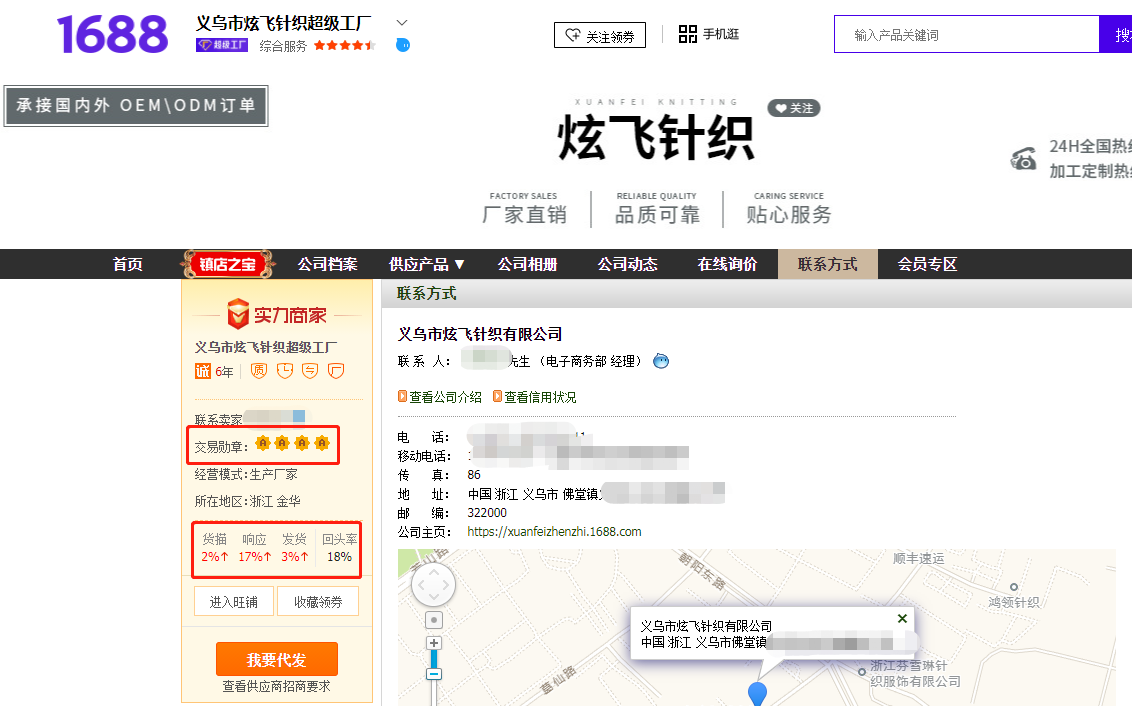Click the 1688 logo
Screen dimensions: 1132x706
(113, 35)
